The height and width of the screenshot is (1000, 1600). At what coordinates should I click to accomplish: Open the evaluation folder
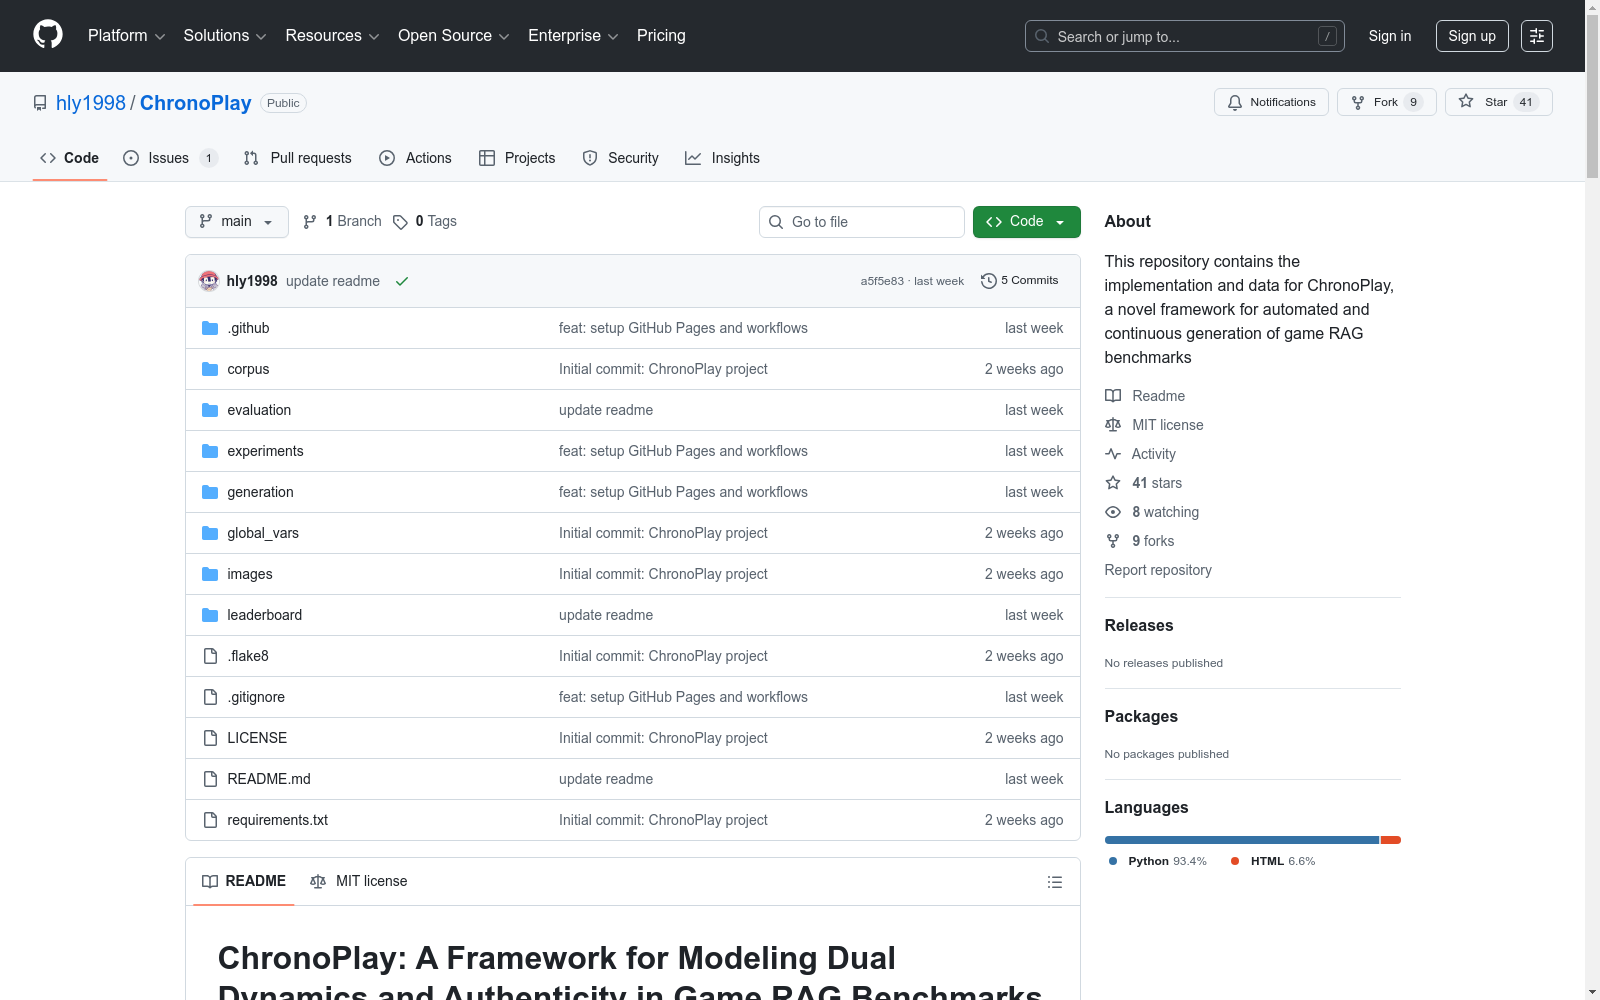259,410
